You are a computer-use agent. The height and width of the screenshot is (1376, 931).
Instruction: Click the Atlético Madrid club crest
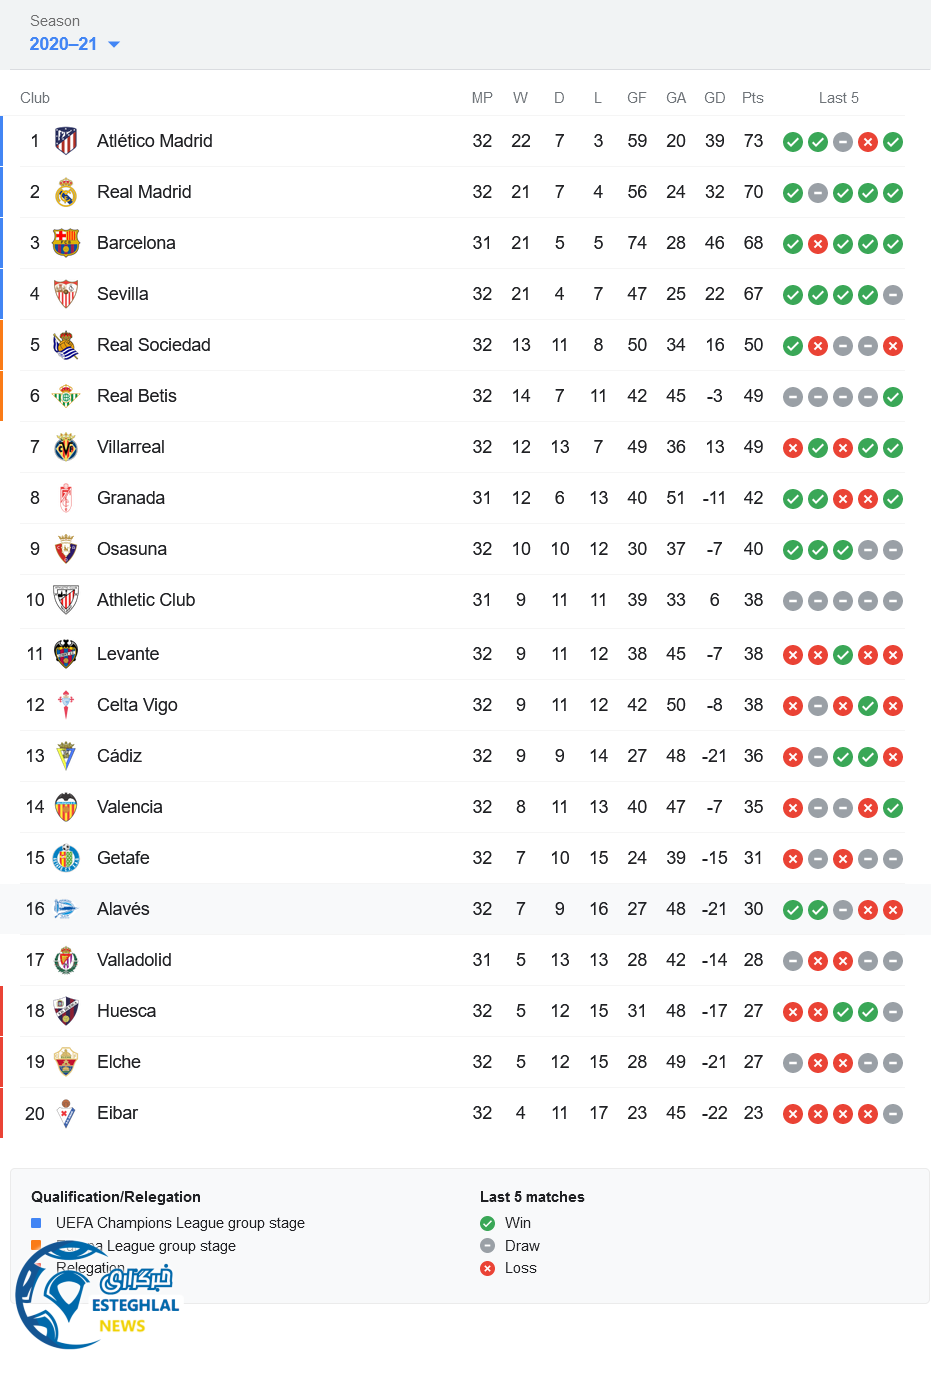click(66, 141)
